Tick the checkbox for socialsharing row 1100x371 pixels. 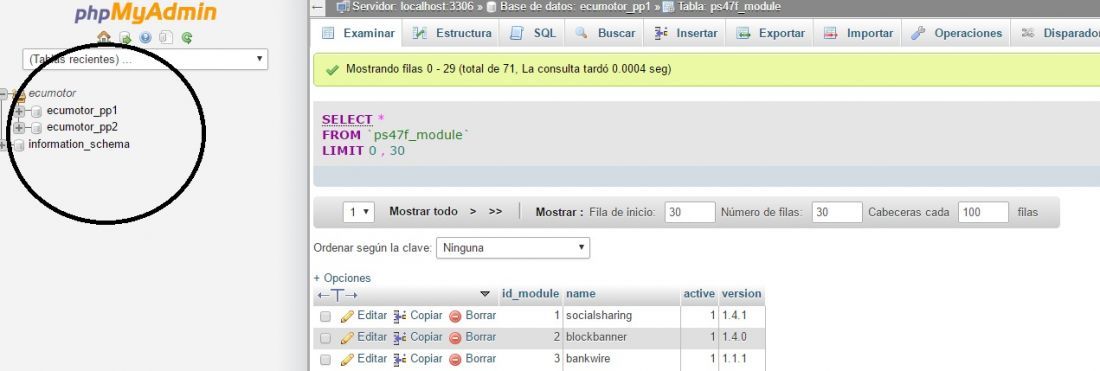(326, 316)
